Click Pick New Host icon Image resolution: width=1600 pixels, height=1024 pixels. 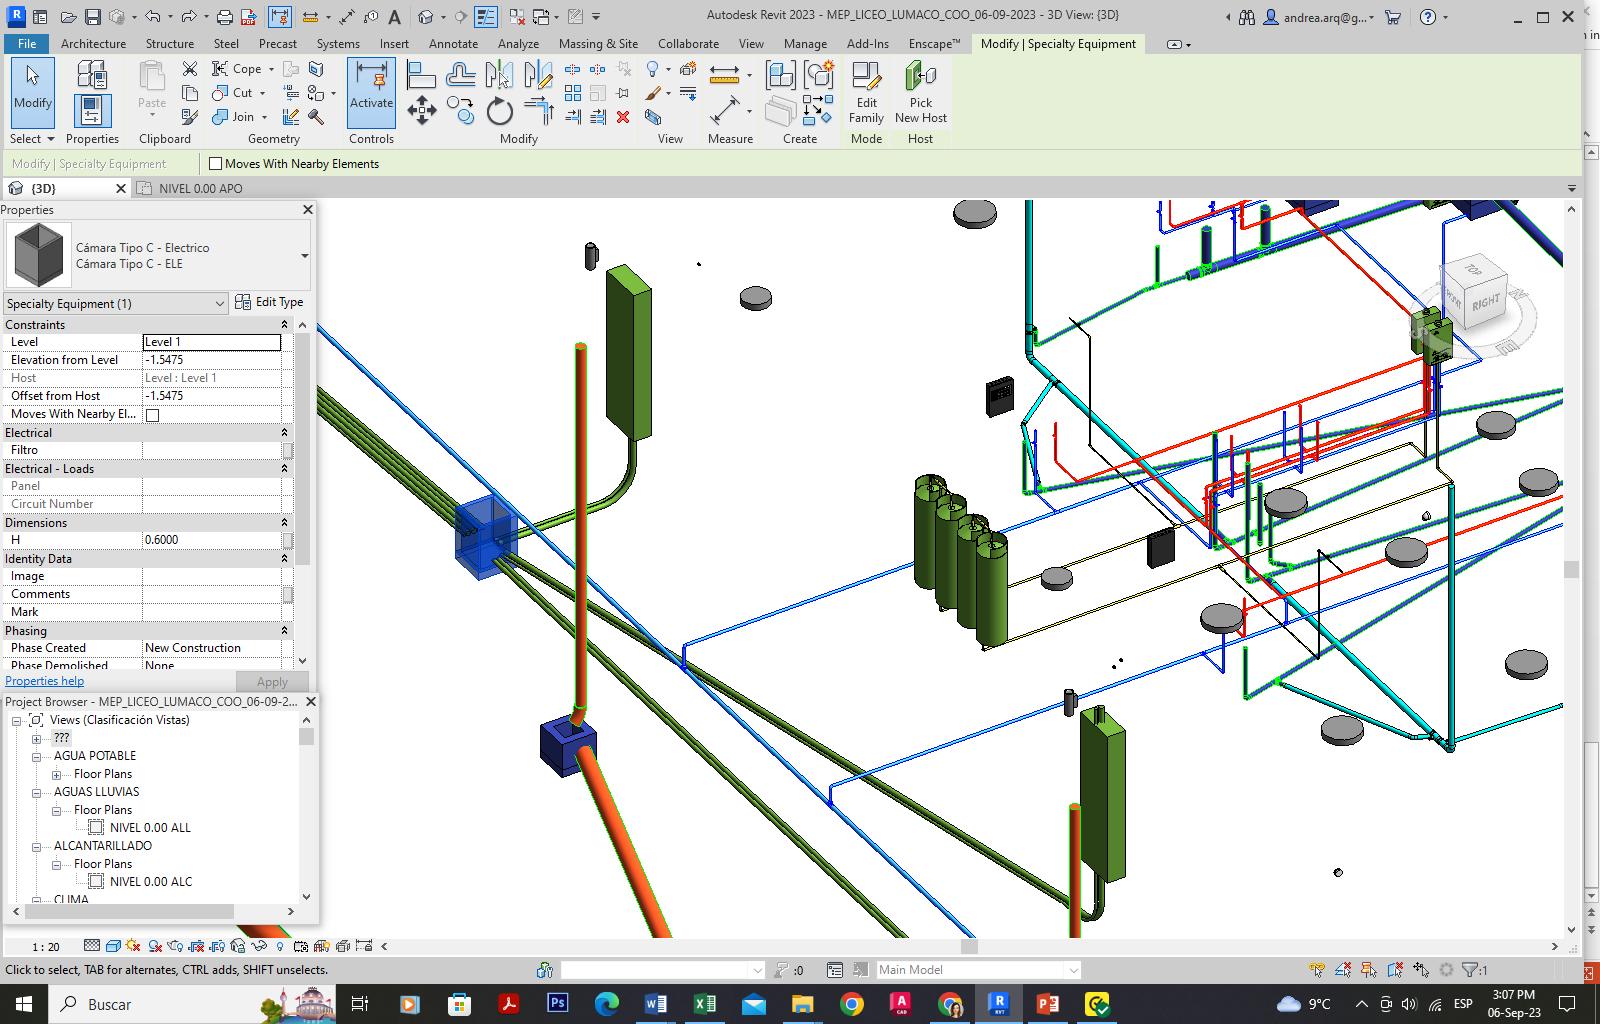920,92
